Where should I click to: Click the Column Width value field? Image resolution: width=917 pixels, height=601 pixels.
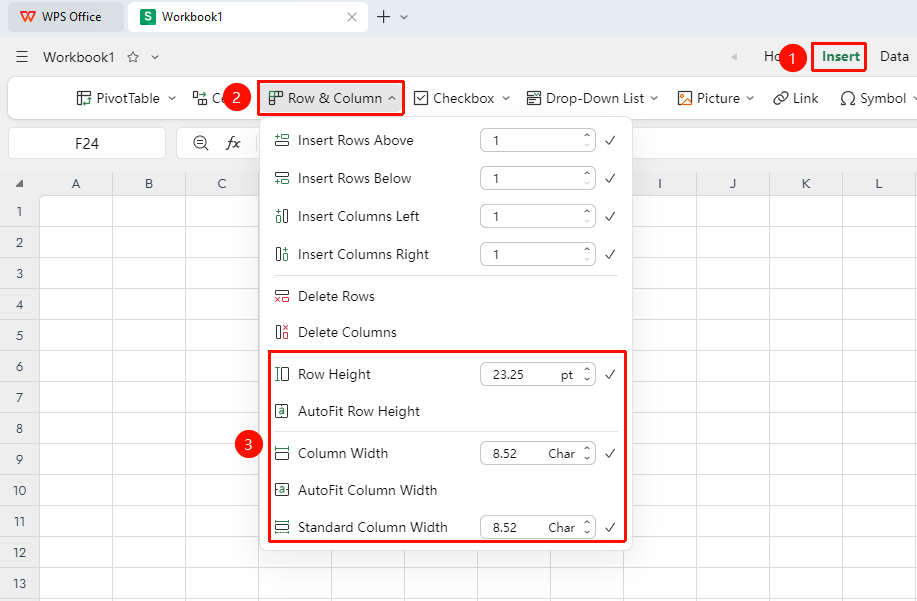[x=537, y=453]
